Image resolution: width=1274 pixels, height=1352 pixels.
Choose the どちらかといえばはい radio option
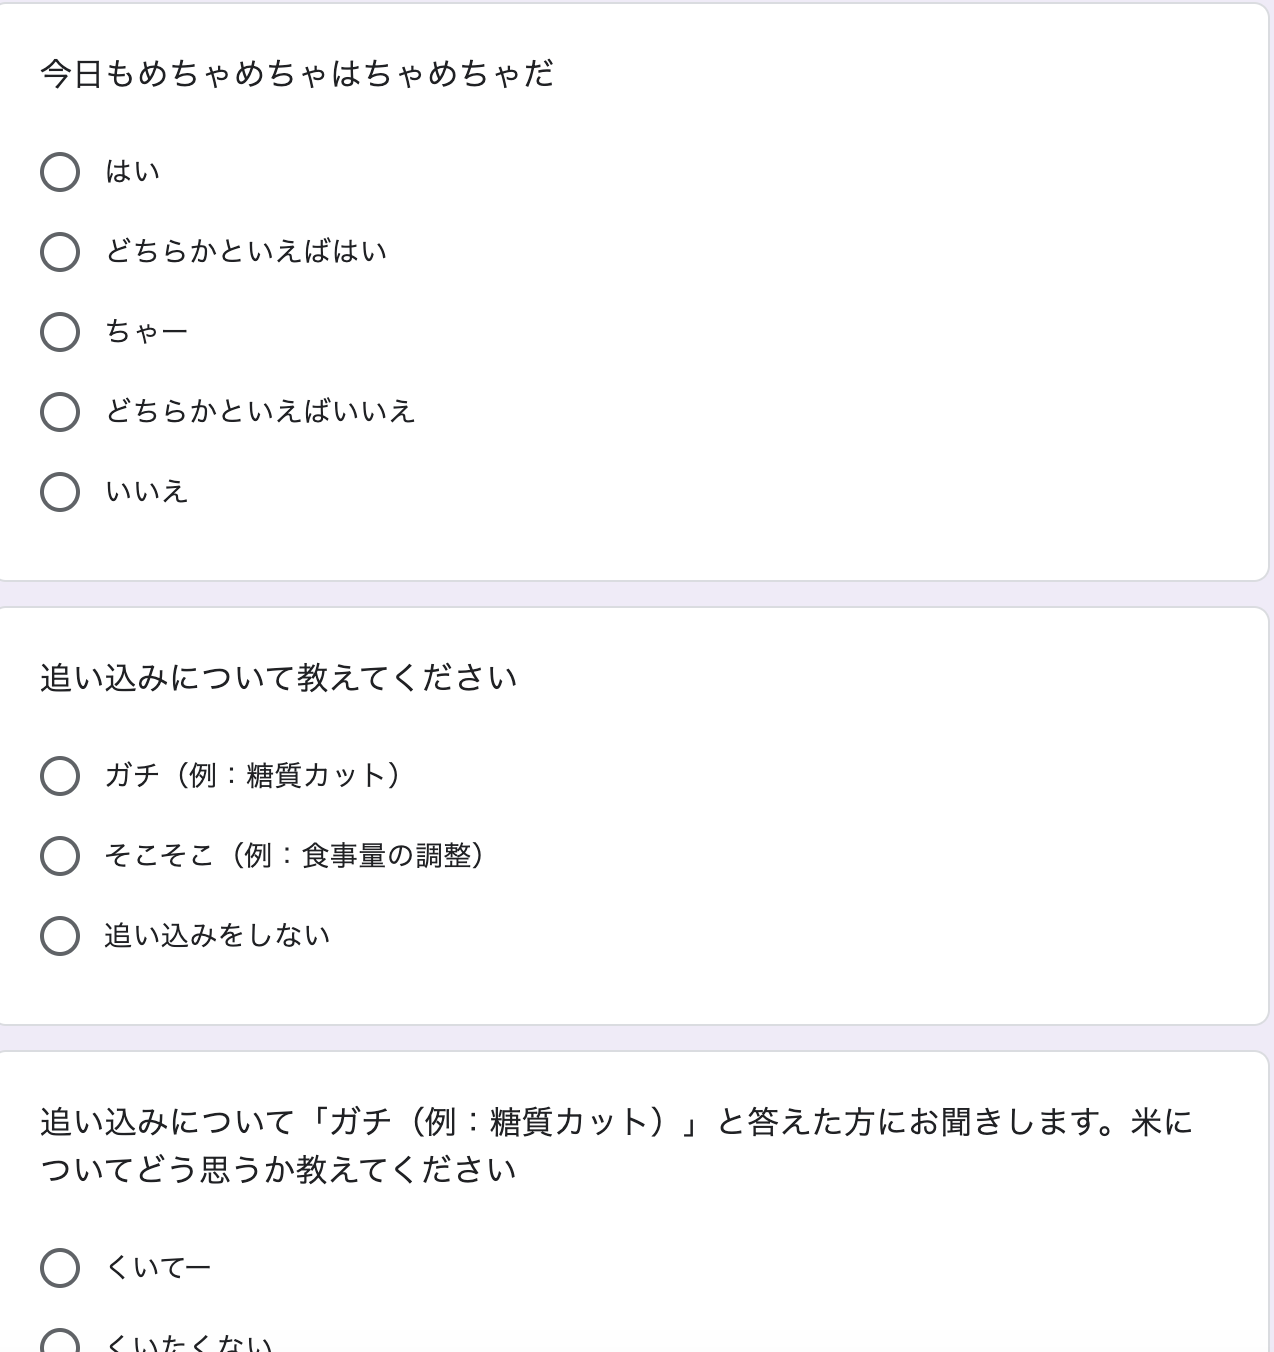coord(60,252)
